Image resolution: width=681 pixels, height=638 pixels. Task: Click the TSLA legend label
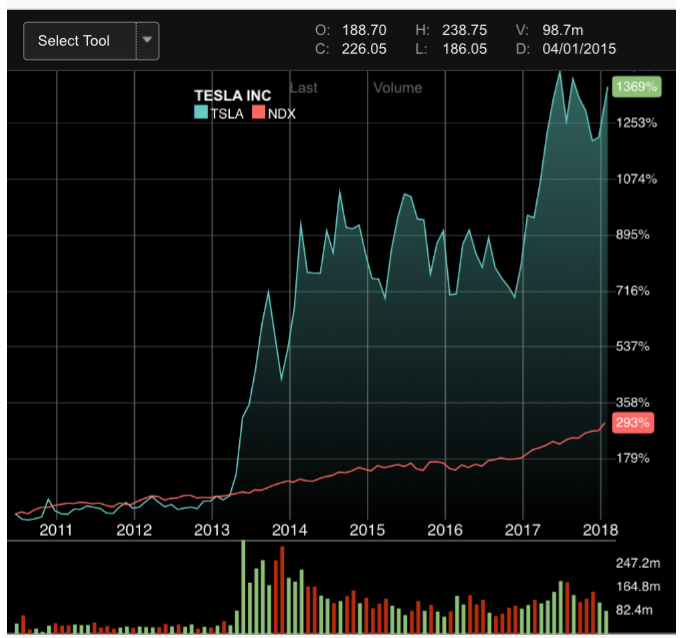click(227, 114)
